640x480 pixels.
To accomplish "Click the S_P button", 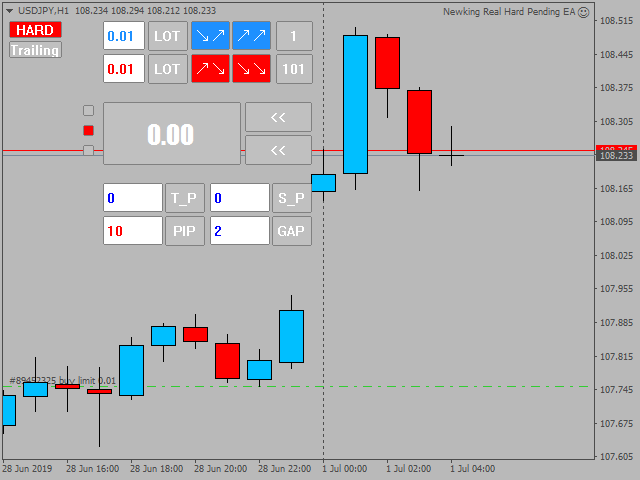I will point(292,198).
